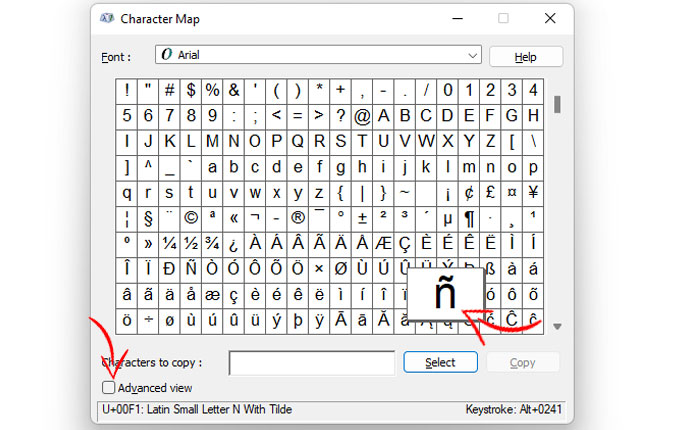This screenshot has width=700, height=430.
Task: Click the scroll down arrow of the grid
Action: (557, 326)
